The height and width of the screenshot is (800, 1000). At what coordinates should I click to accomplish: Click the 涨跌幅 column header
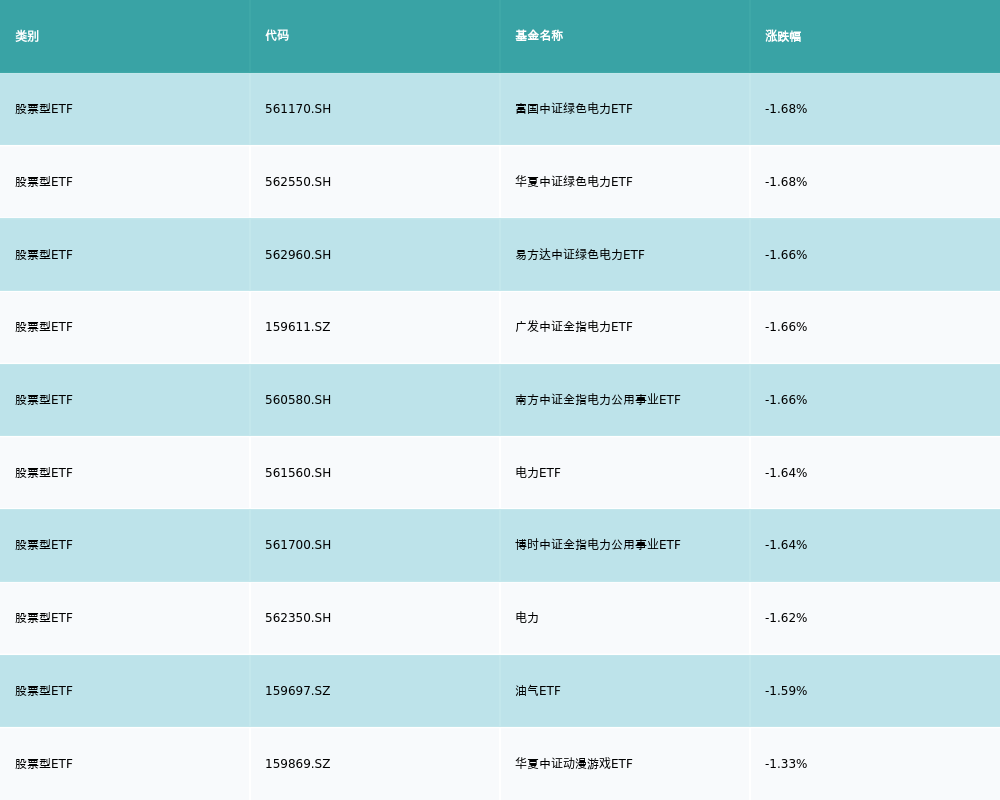click(x=783, y=36)
